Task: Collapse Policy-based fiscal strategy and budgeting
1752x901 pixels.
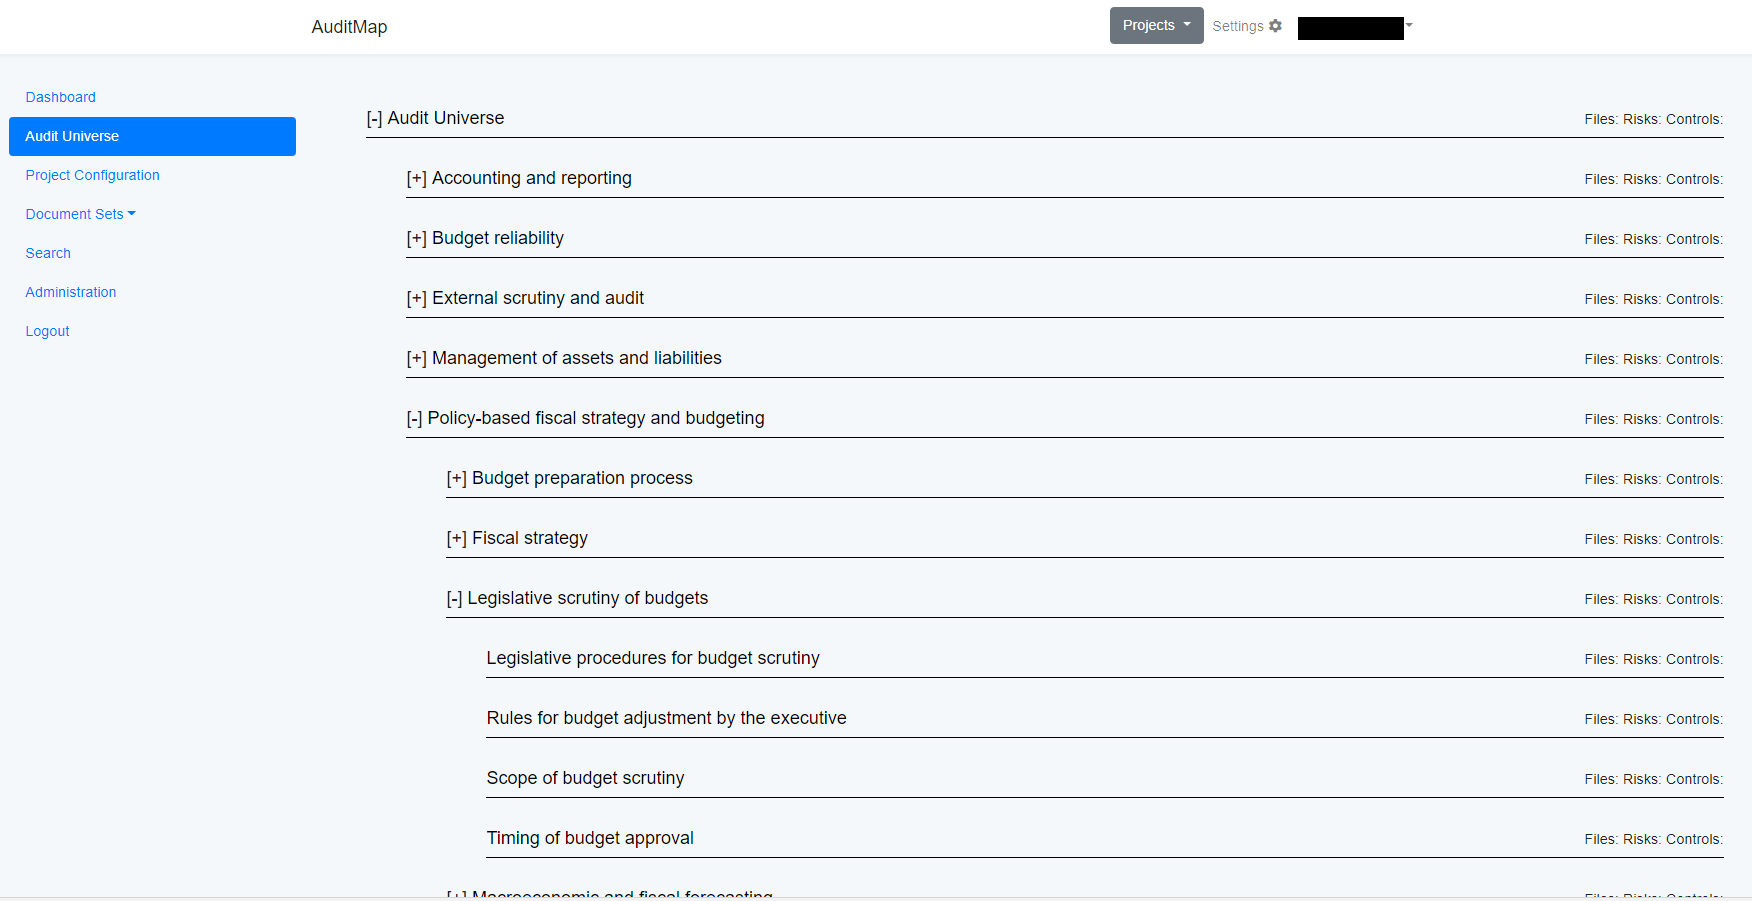Action: [414, 419]
